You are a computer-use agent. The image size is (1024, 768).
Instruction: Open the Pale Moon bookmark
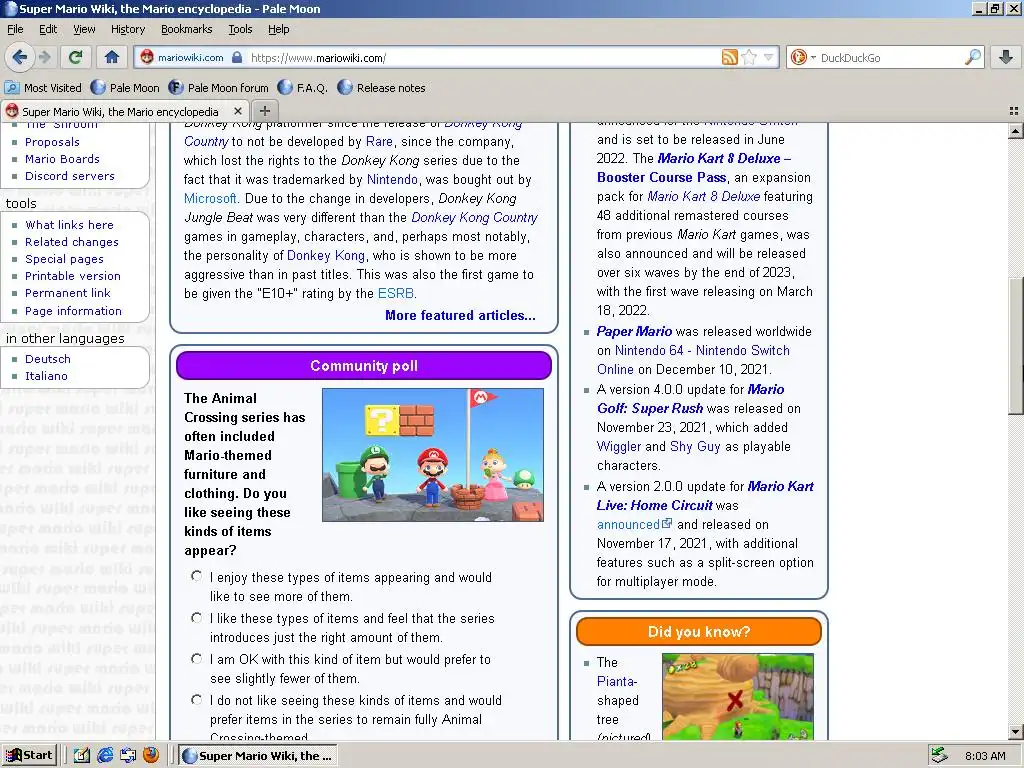[x=125, y=88]
